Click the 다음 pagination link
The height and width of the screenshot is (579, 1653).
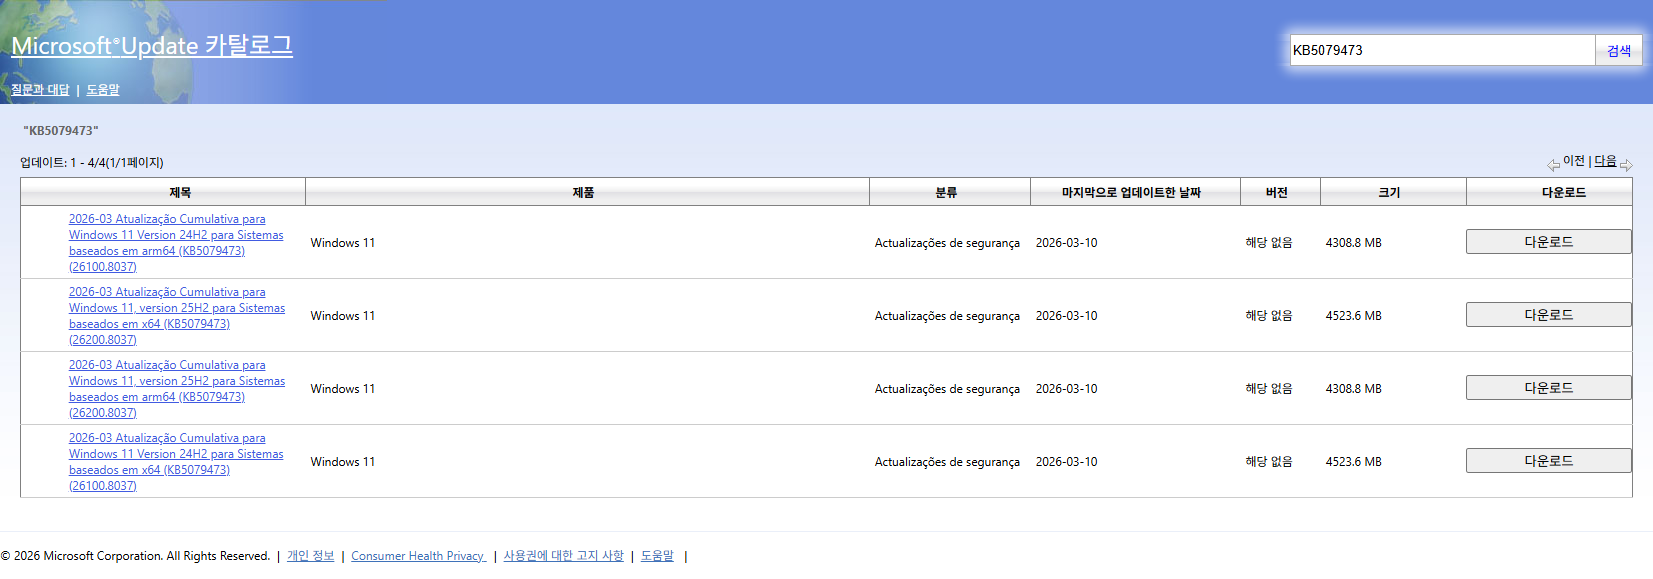(x=1605, y=161)
